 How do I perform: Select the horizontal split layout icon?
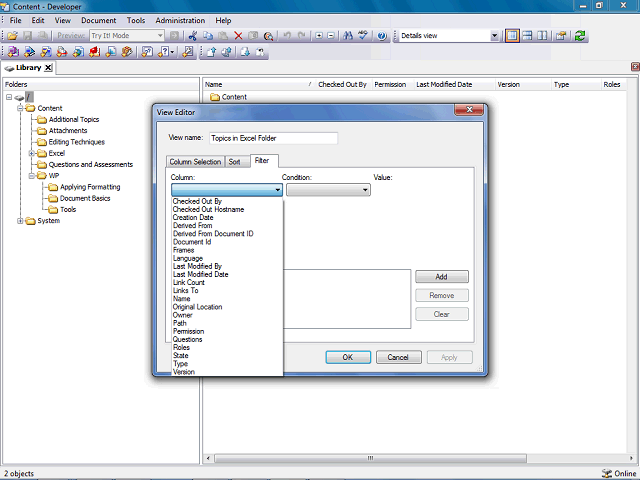pyautogui.click(x=527, y=36)
